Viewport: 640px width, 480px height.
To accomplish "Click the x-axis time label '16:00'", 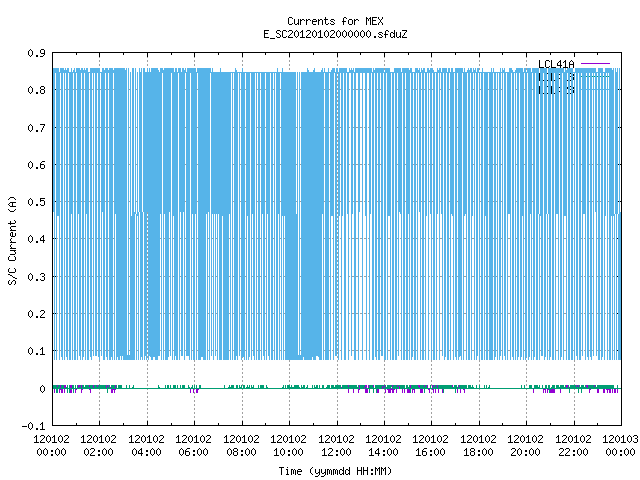I will (x=430, y=452).
